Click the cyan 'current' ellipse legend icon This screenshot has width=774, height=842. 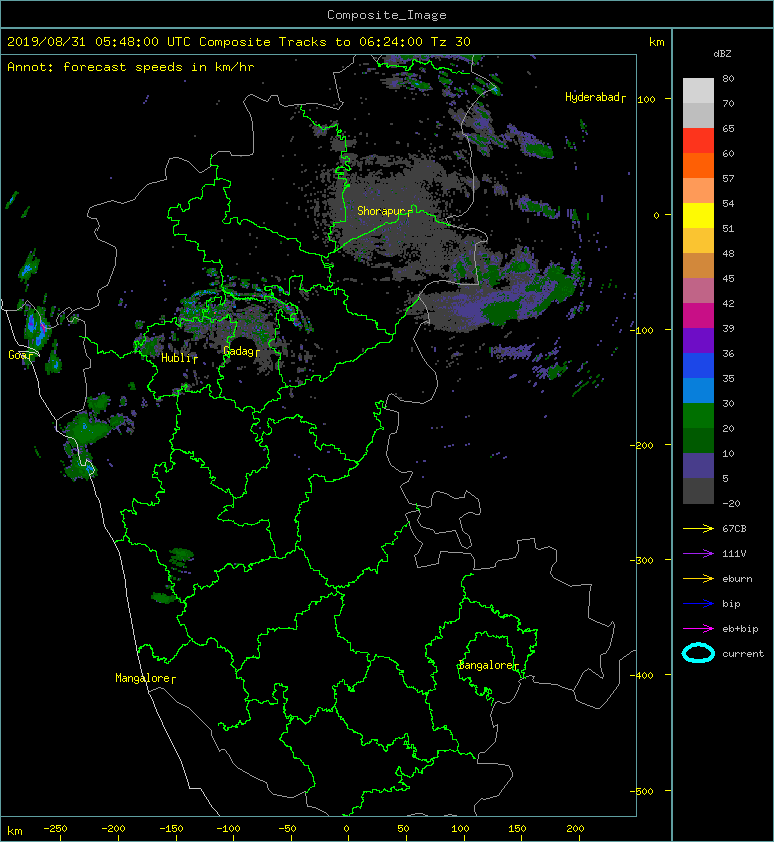click(698, 653)
